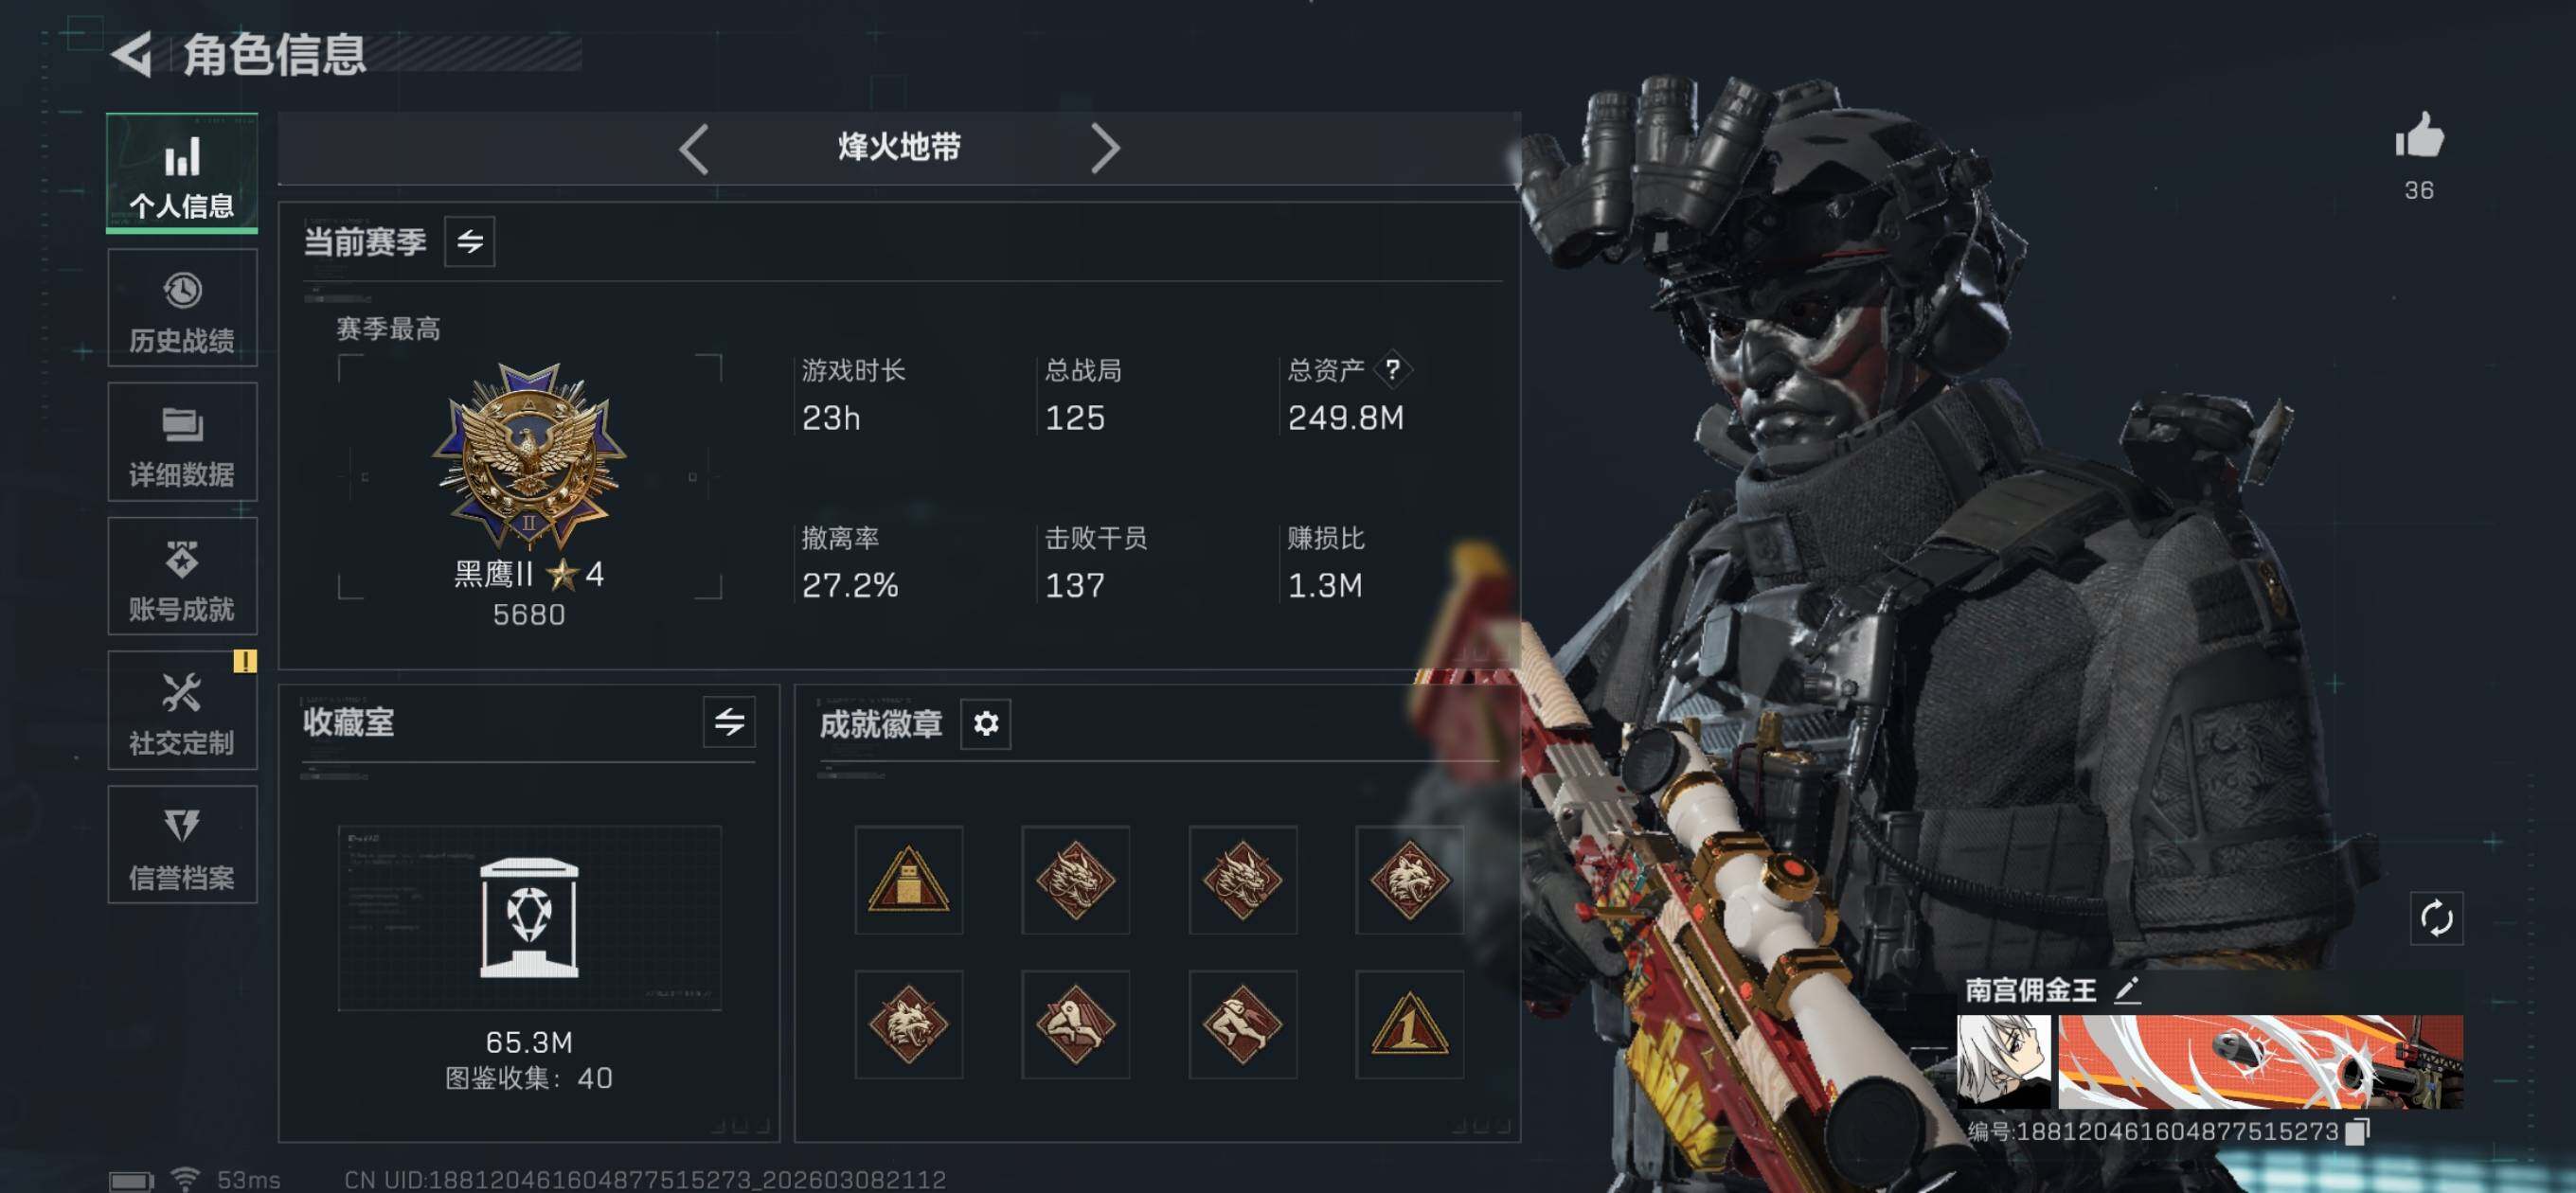Show the 总资产 help question mark
The height and width of the screenshot is (1193, 2576).
click(1392, 369)
